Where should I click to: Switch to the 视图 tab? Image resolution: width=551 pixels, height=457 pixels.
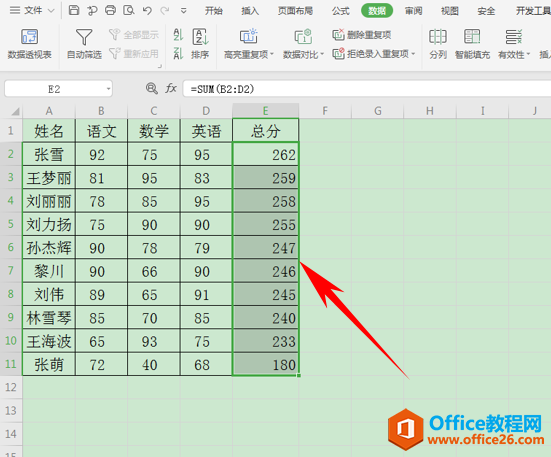point(450,11)
